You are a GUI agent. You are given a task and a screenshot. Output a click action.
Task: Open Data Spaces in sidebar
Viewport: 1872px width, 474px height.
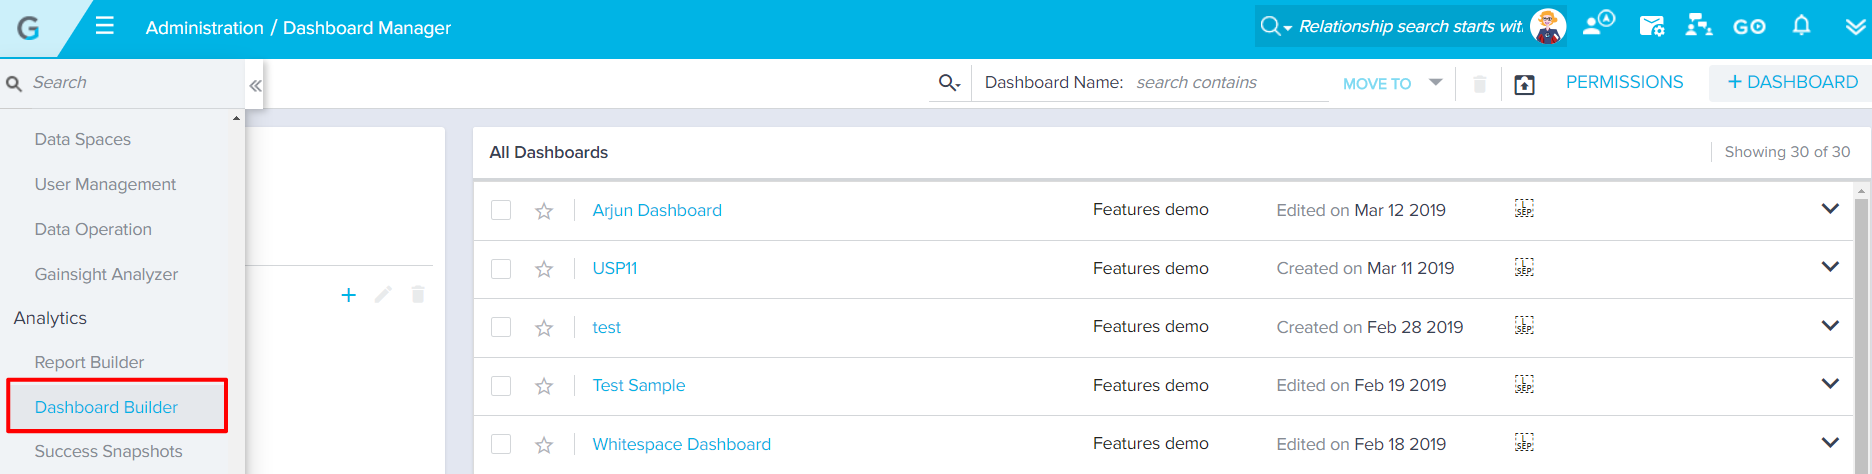pyautogui.click(x=83, y=139)
